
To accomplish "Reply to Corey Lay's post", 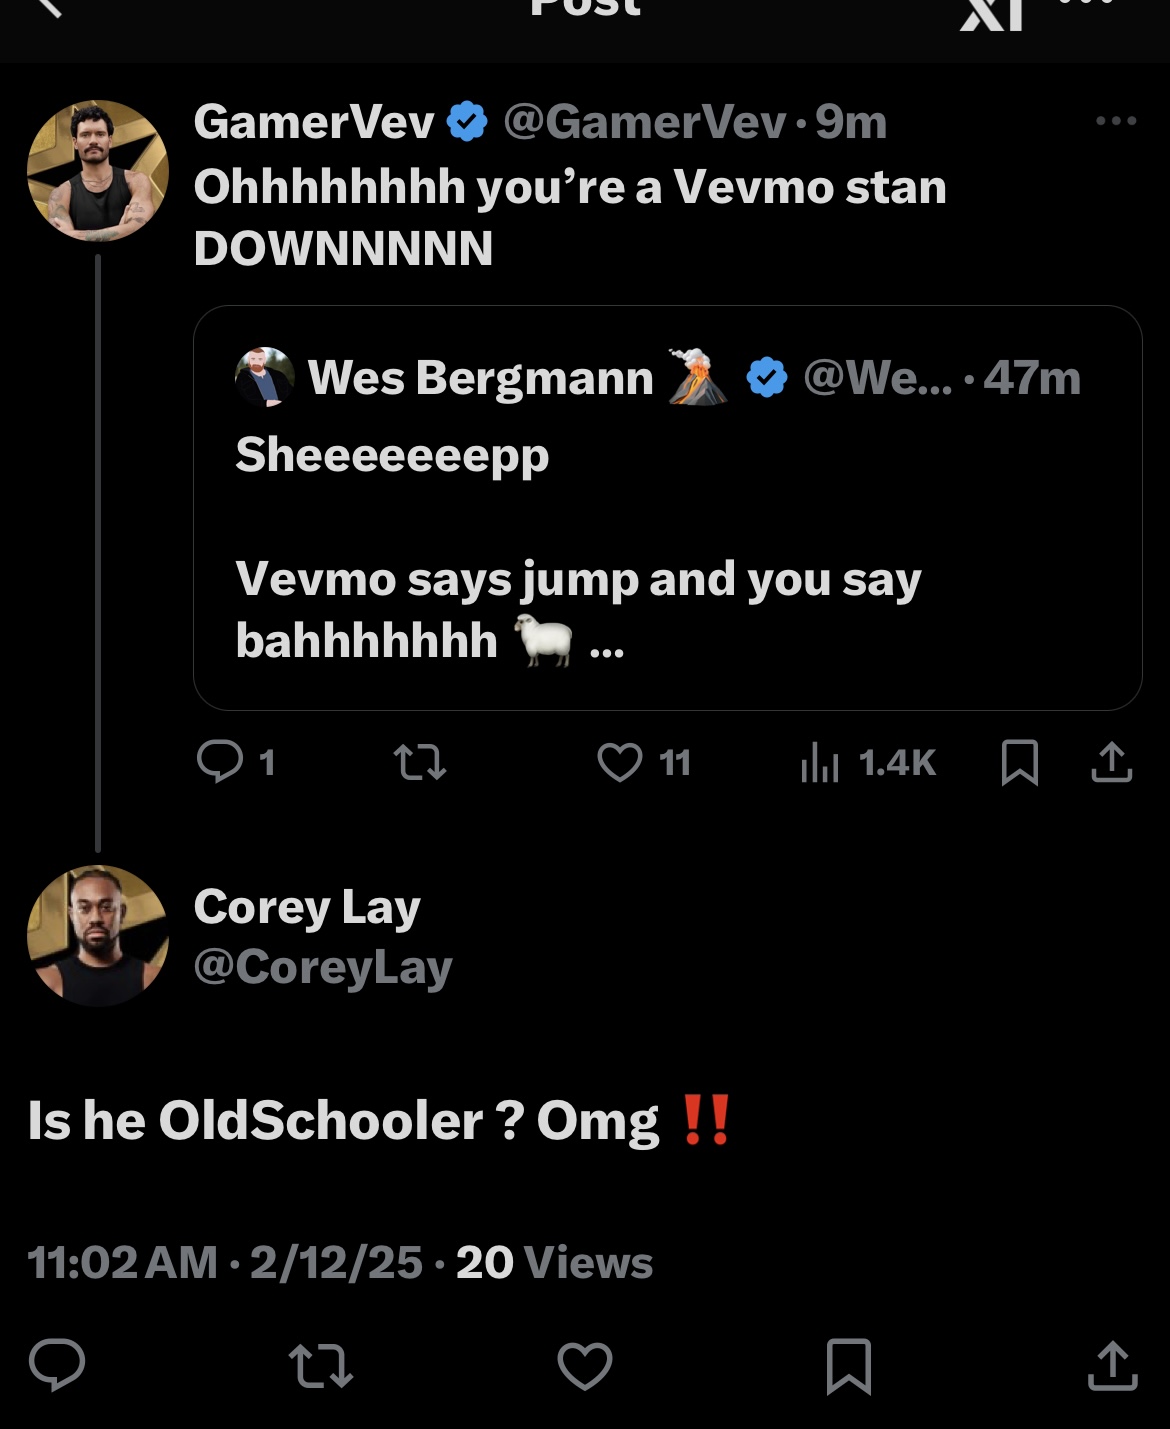I will click(x=57, y=1365).
